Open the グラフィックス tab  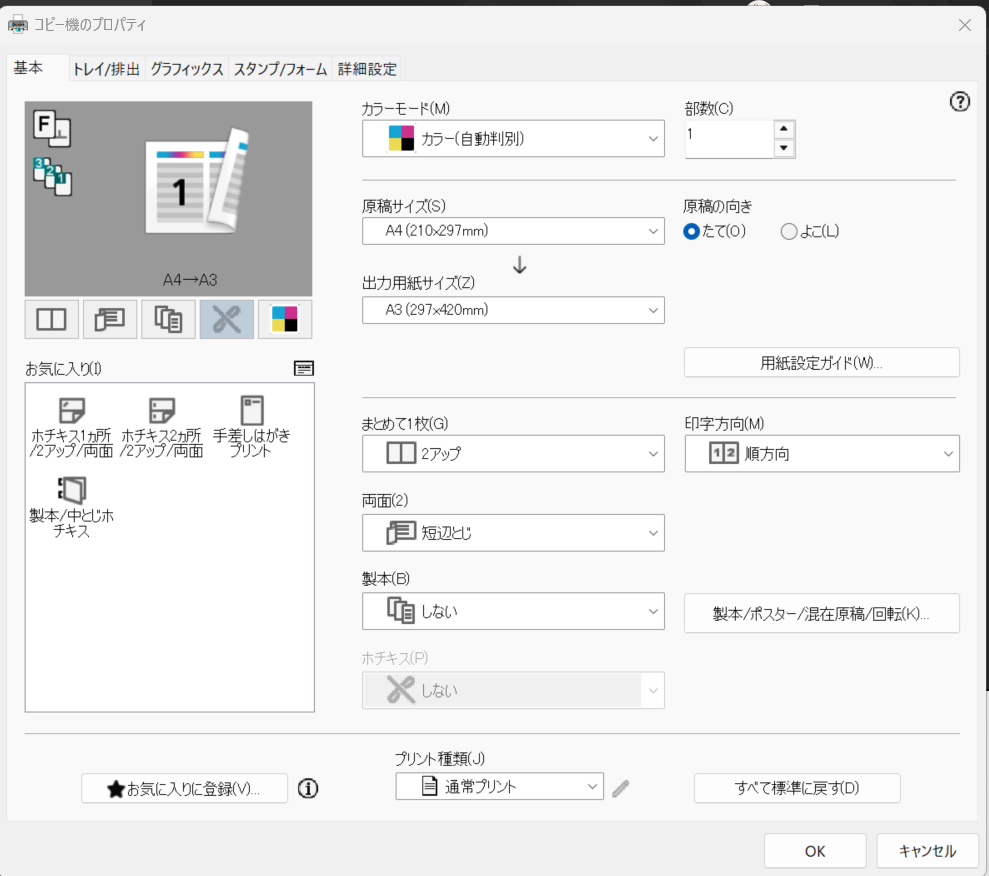coord(186,69)
